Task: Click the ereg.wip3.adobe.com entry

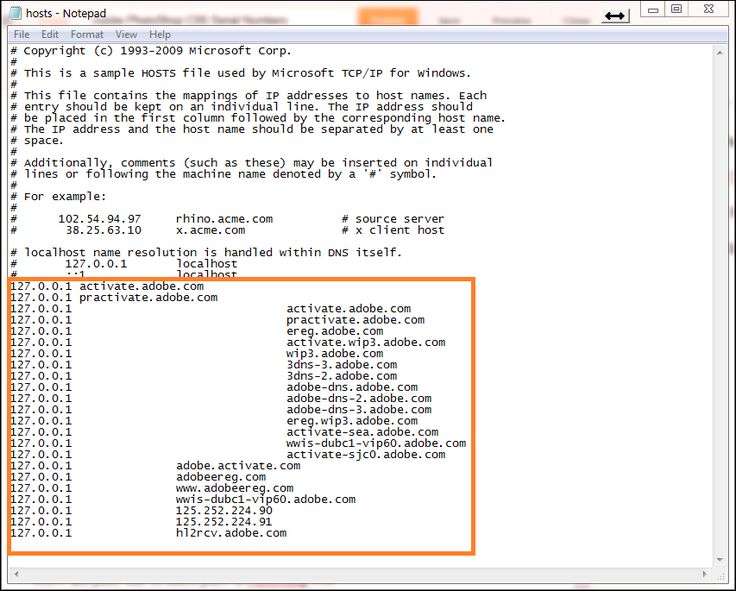Action: coord(352,421)
